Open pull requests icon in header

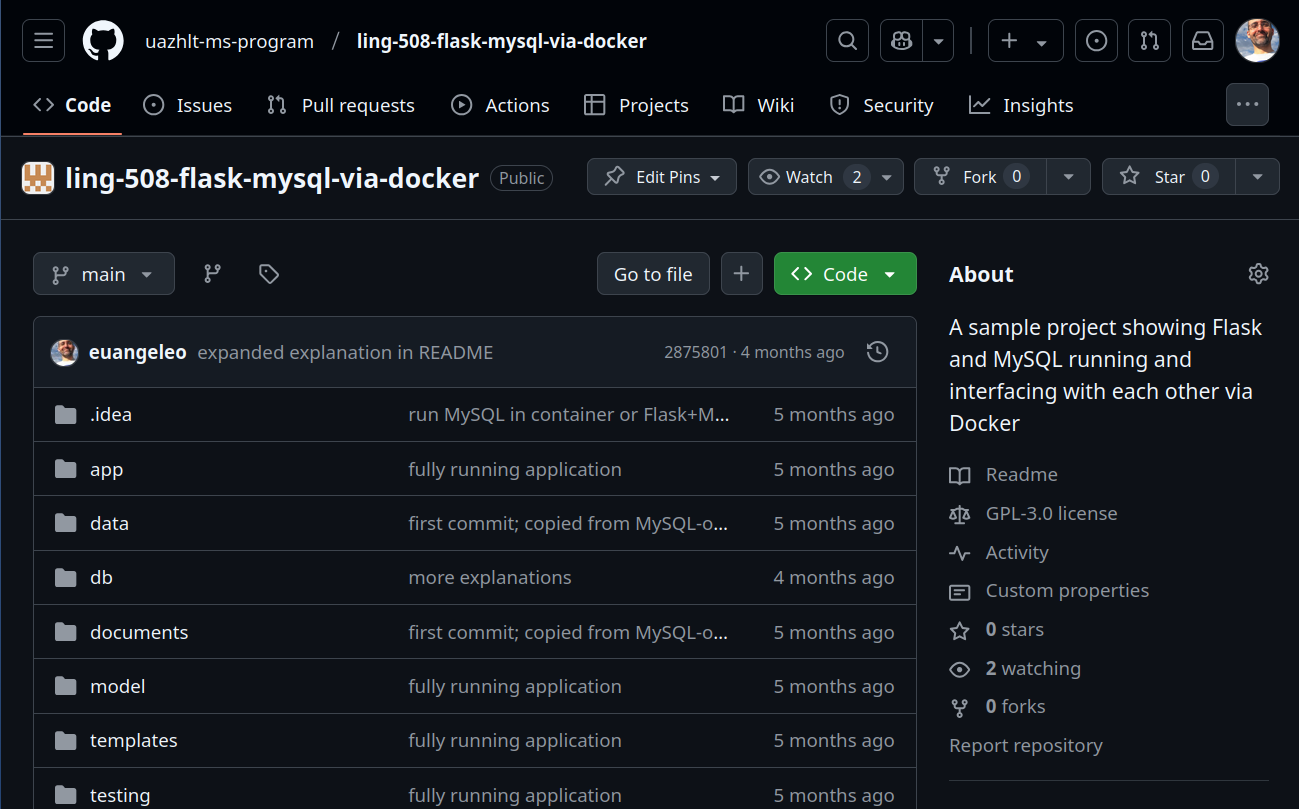tap(1150, 41)
